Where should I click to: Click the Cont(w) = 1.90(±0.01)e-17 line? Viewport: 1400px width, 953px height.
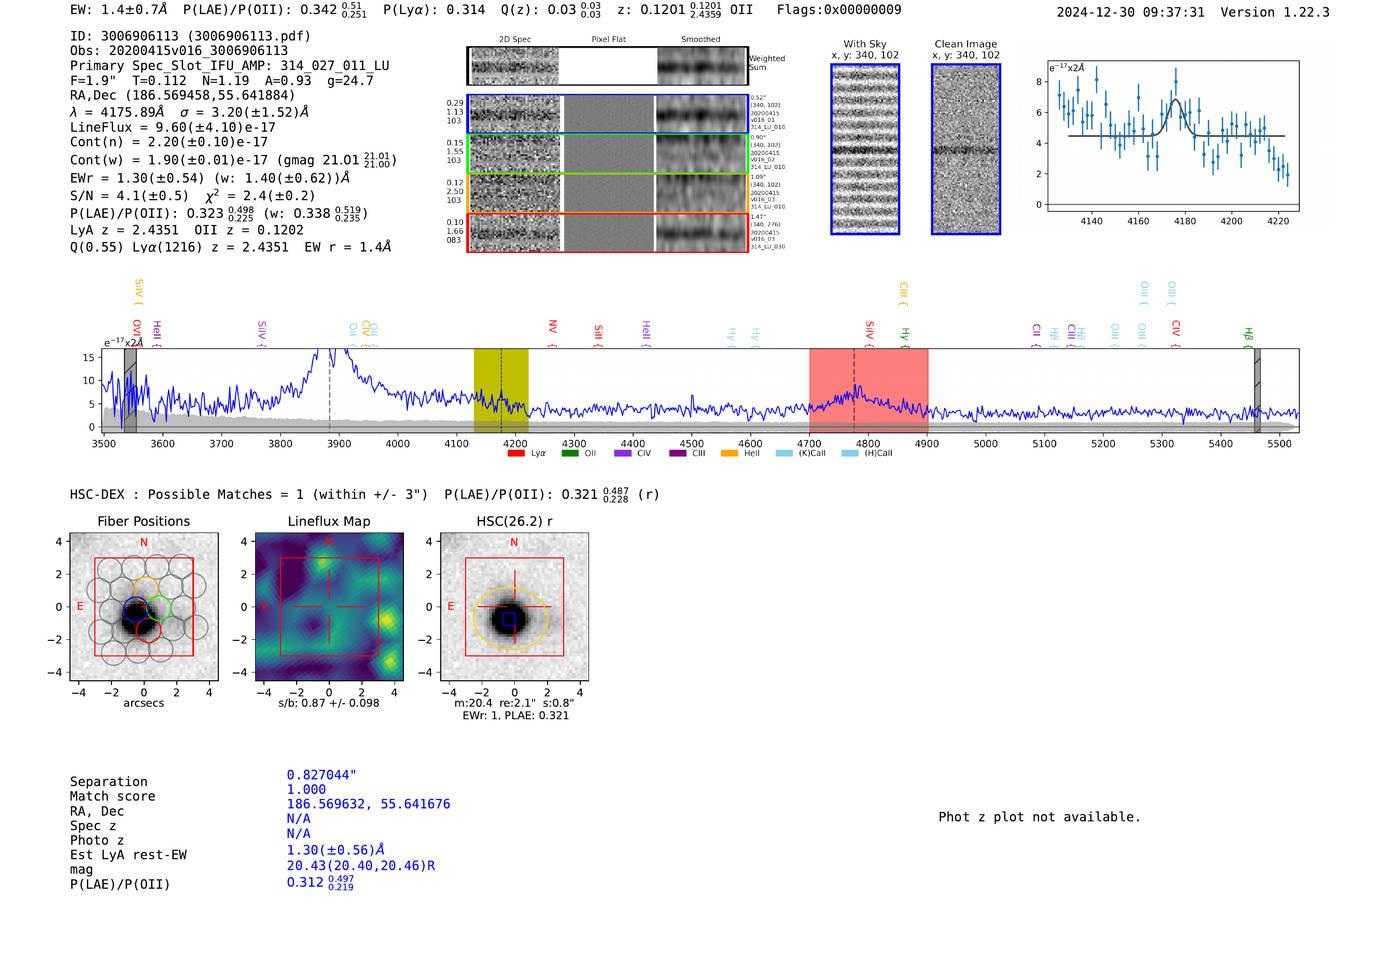click(233, 160)
